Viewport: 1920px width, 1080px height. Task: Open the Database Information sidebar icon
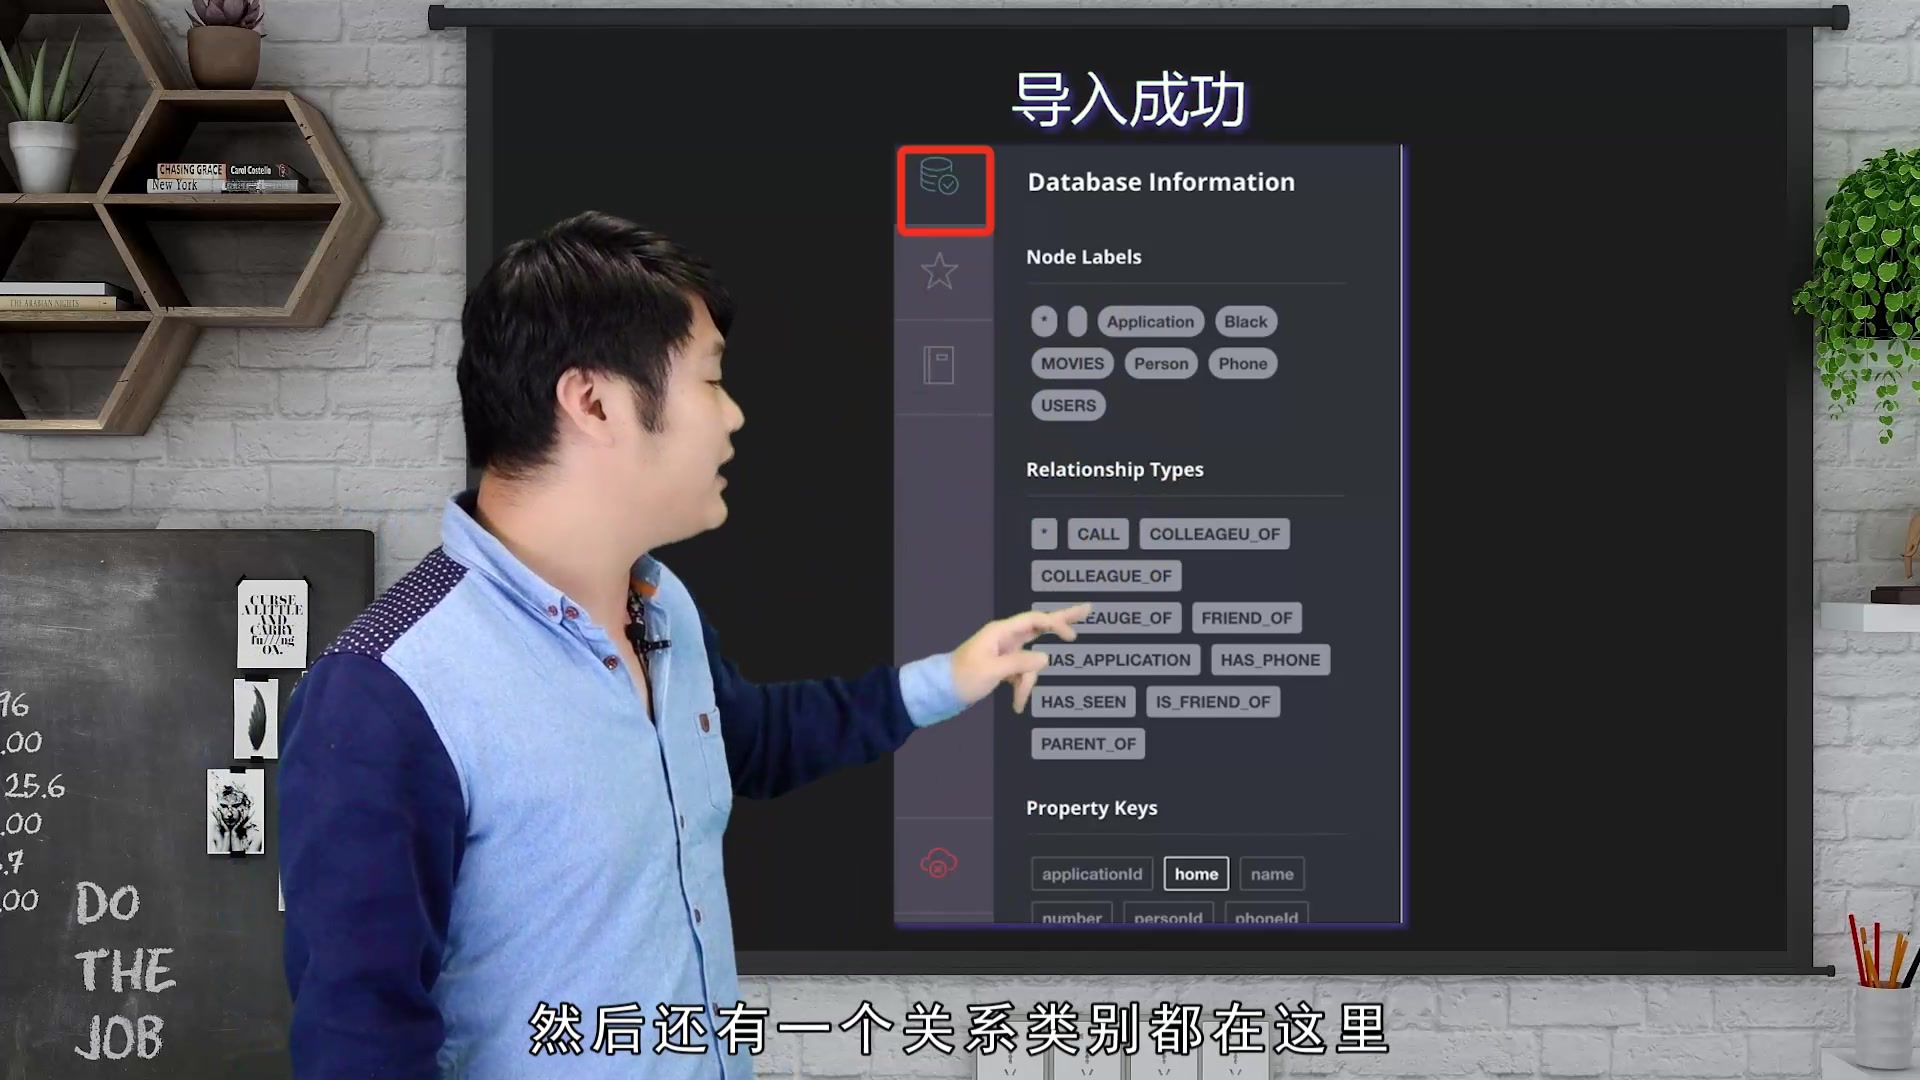[x=939, y=177]
